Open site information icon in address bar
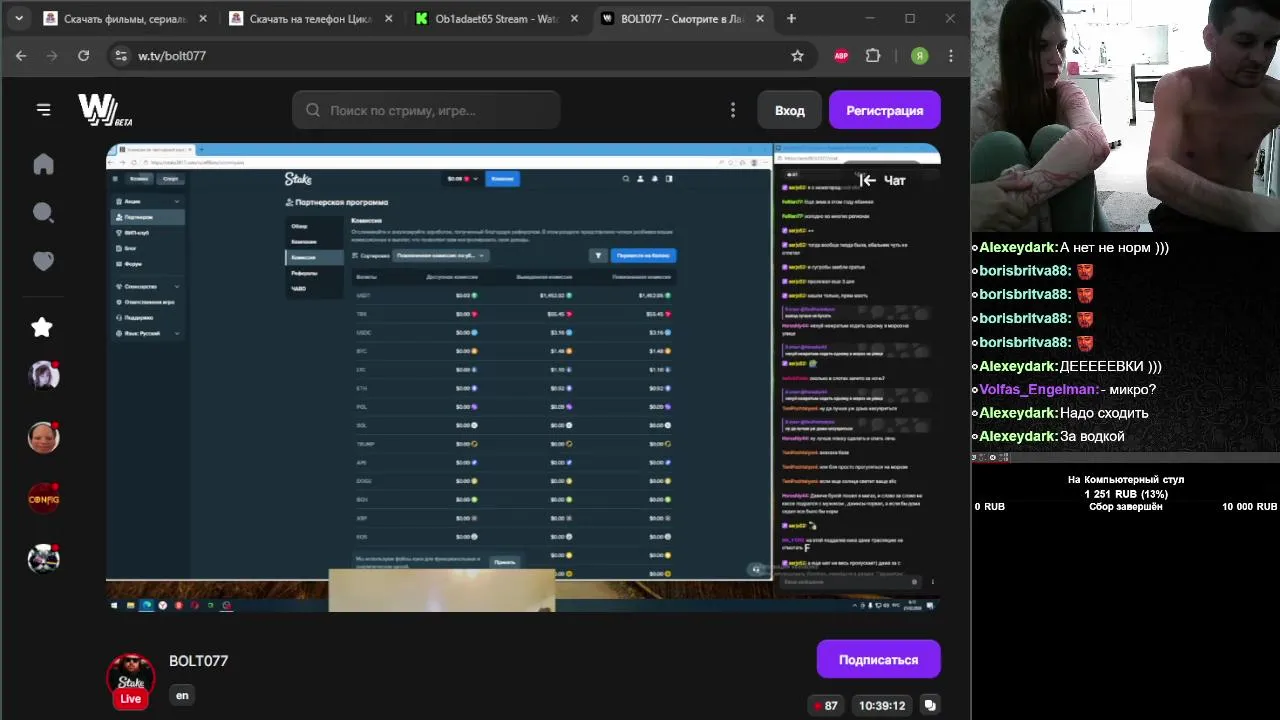 tap(120, 56)
